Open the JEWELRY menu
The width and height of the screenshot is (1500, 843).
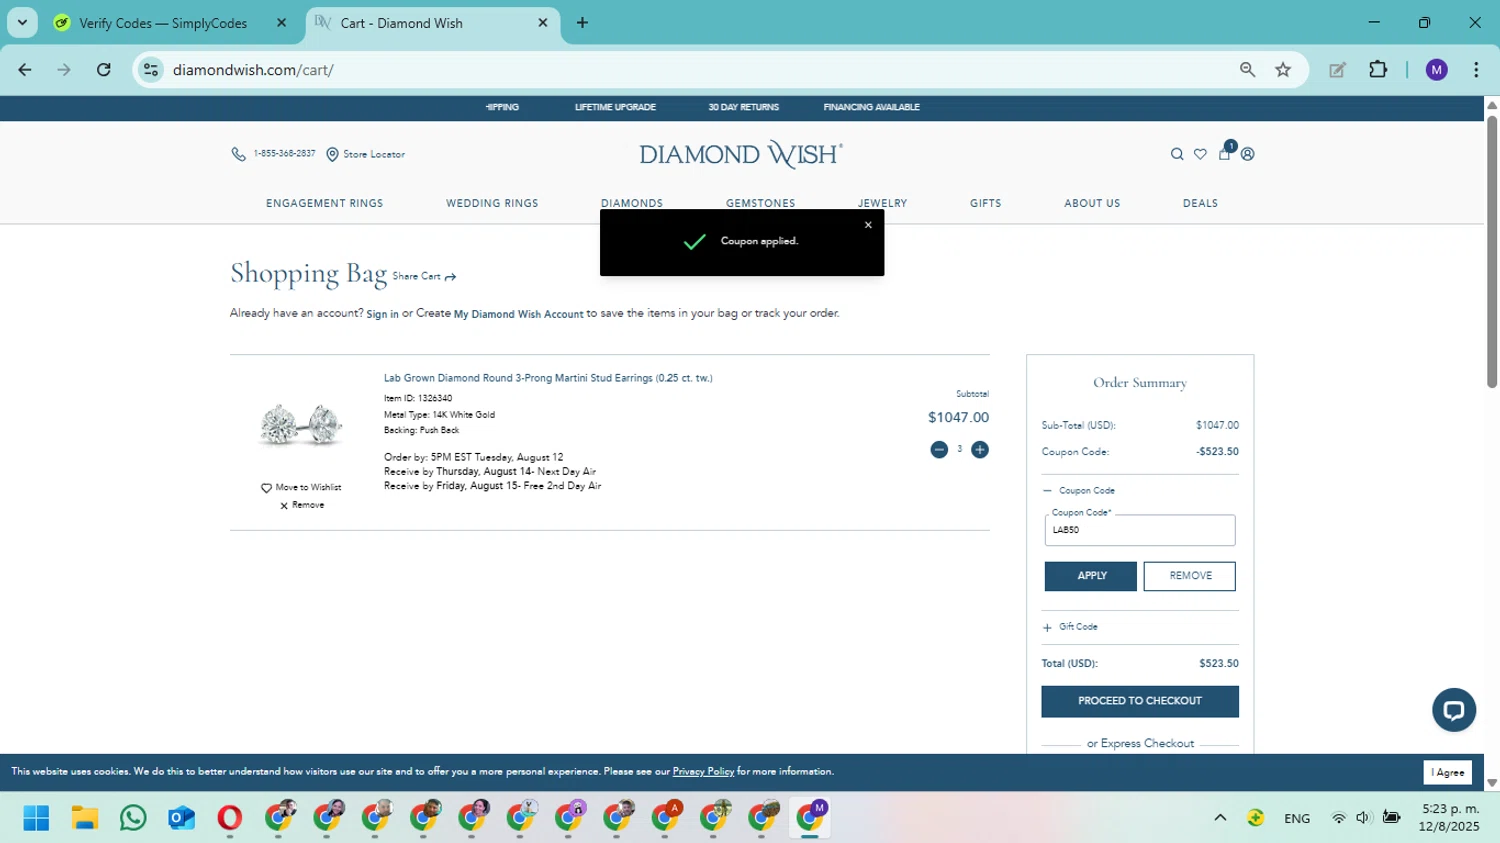click(883, 203)
